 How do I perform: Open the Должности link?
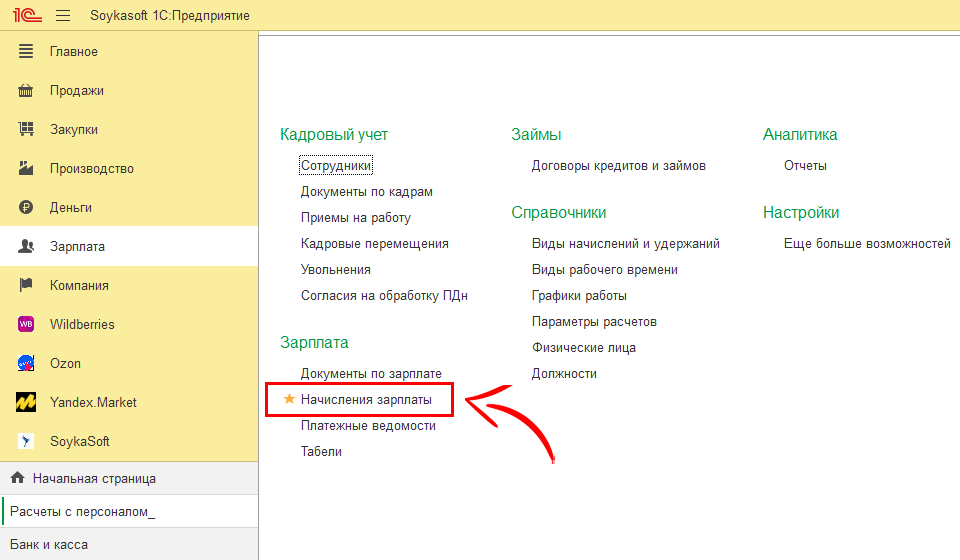click(564, 373)
